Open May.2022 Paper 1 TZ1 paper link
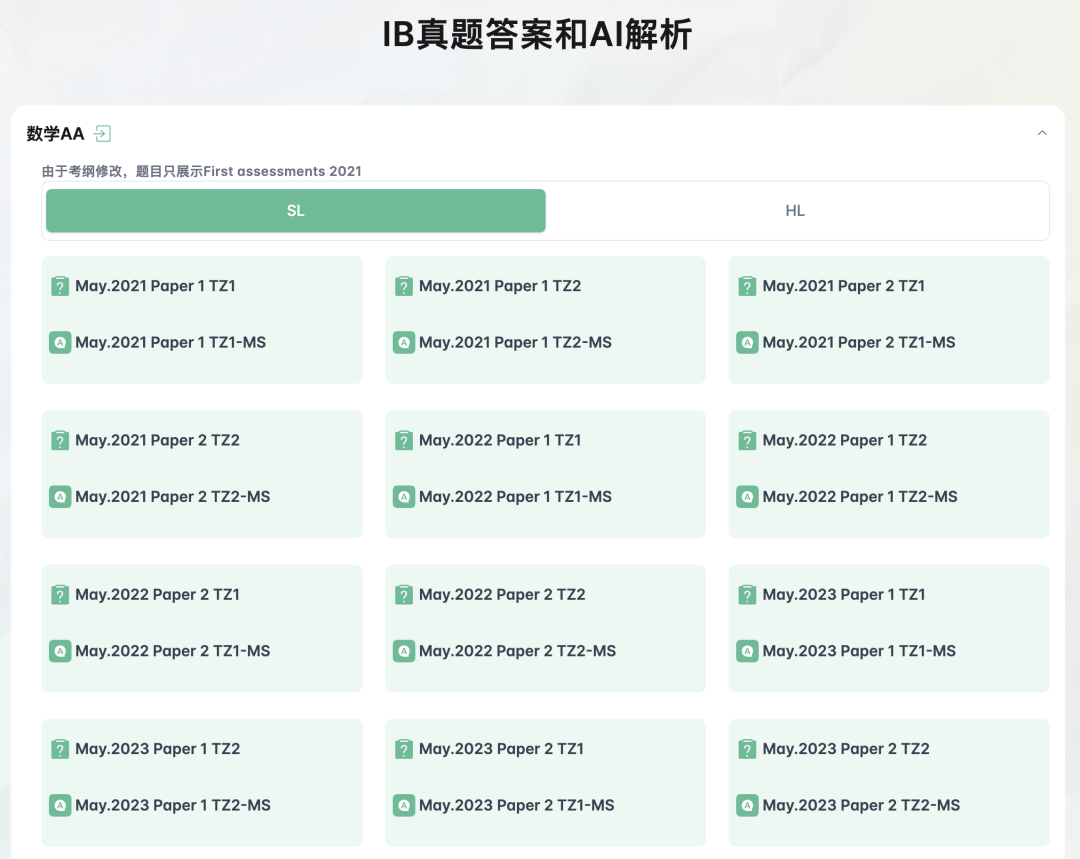Screen dimensions: 1080x859 tap(500, 440)
